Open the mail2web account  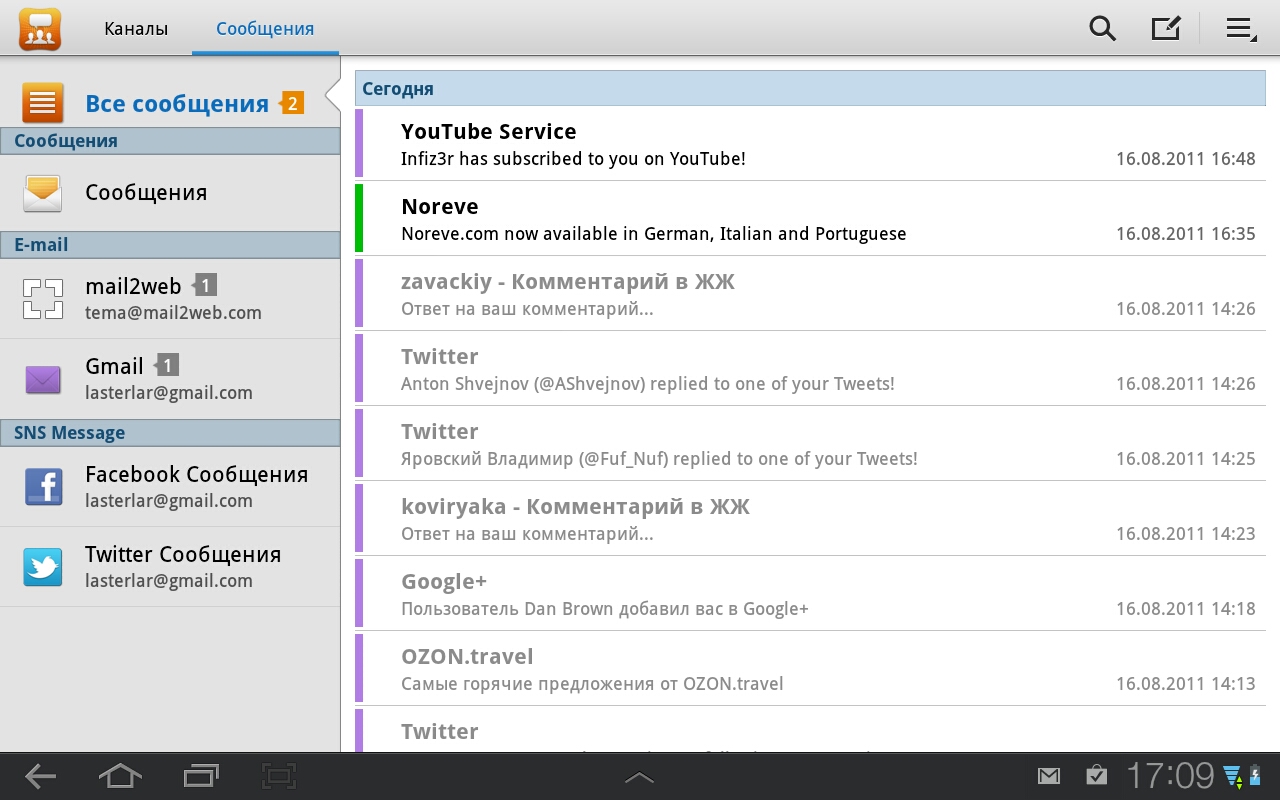click(170, 298)
